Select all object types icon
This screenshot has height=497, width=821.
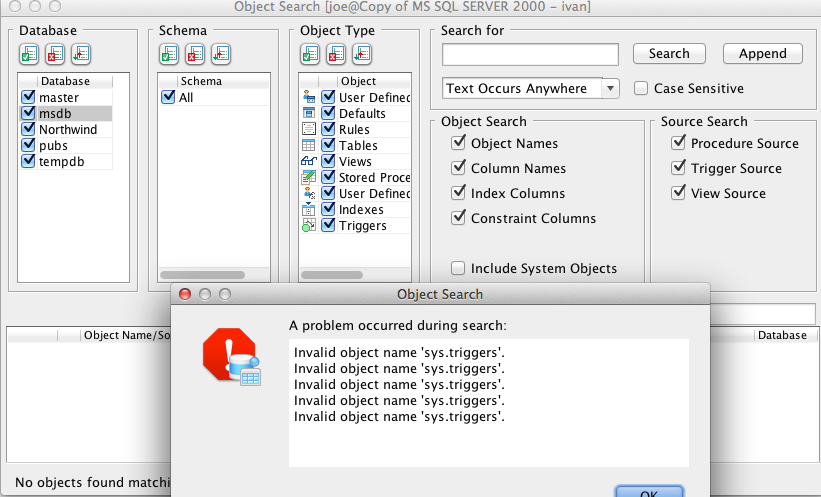click(310, 54)
